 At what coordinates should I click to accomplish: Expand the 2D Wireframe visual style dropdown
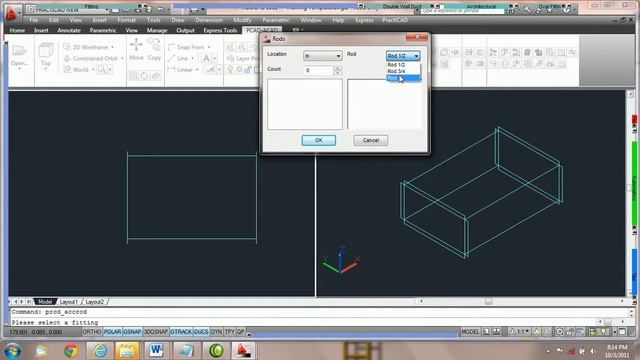pyautogui.click(x=113, y=47)
